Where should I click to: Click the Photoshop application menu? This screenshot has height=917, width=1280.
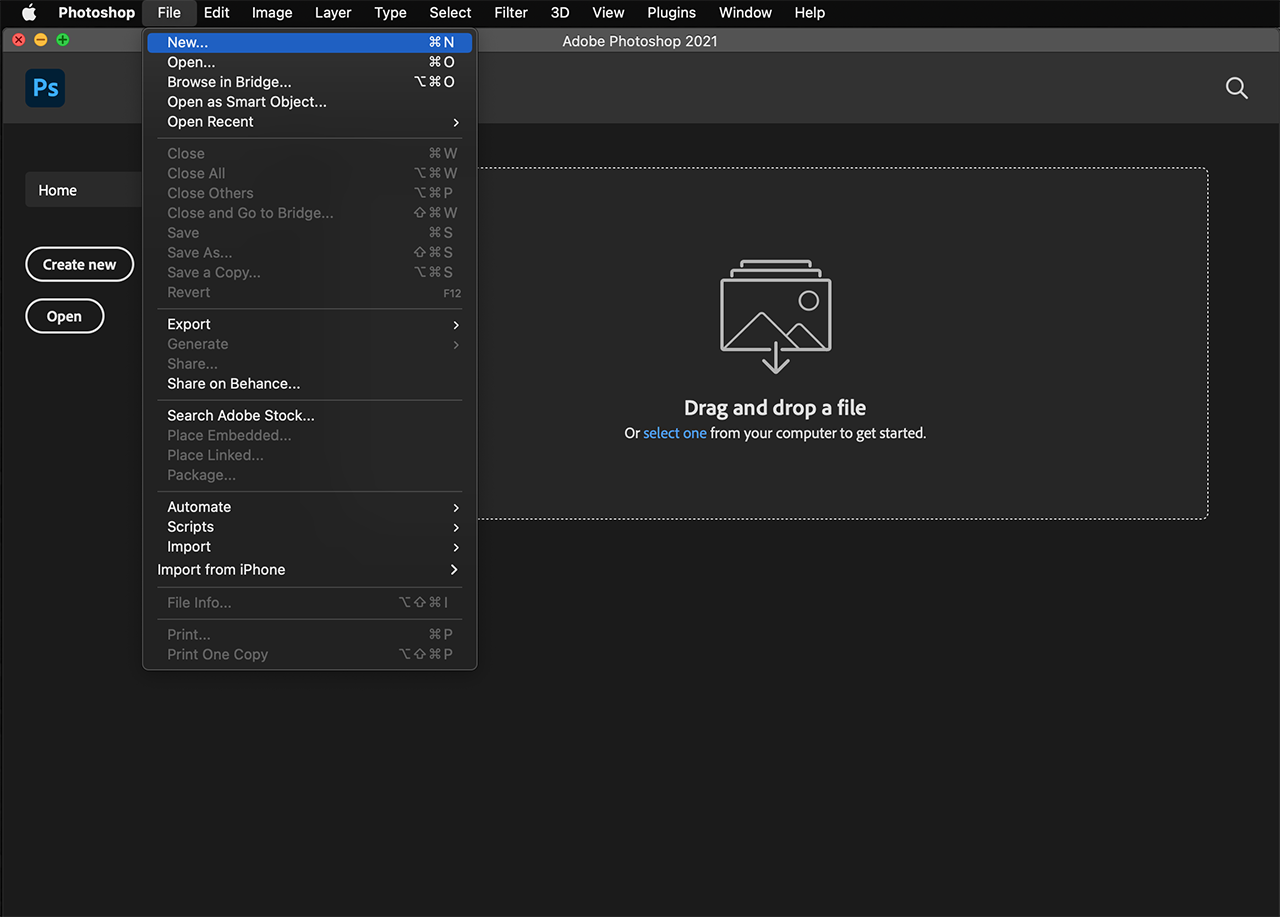tap(96, 13)
